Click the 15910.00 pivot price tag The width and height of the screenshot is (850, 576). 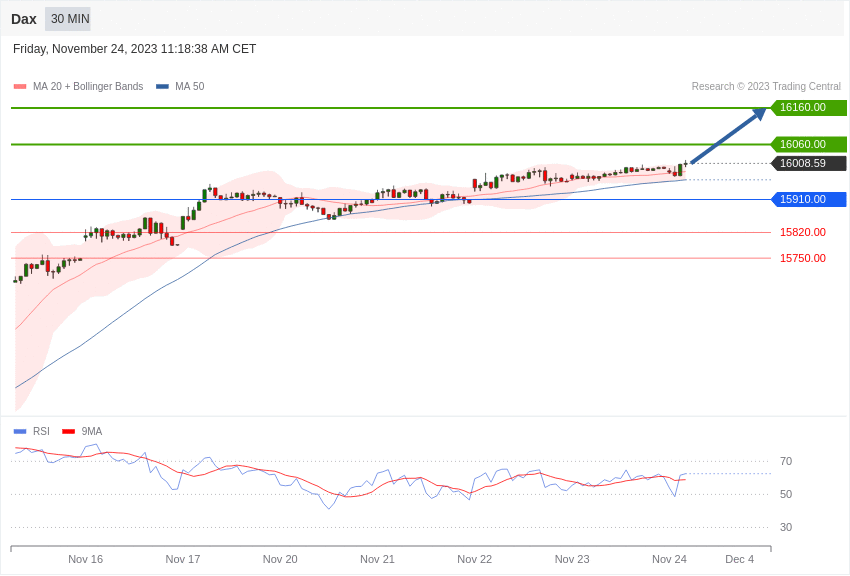tap(808, 199)
